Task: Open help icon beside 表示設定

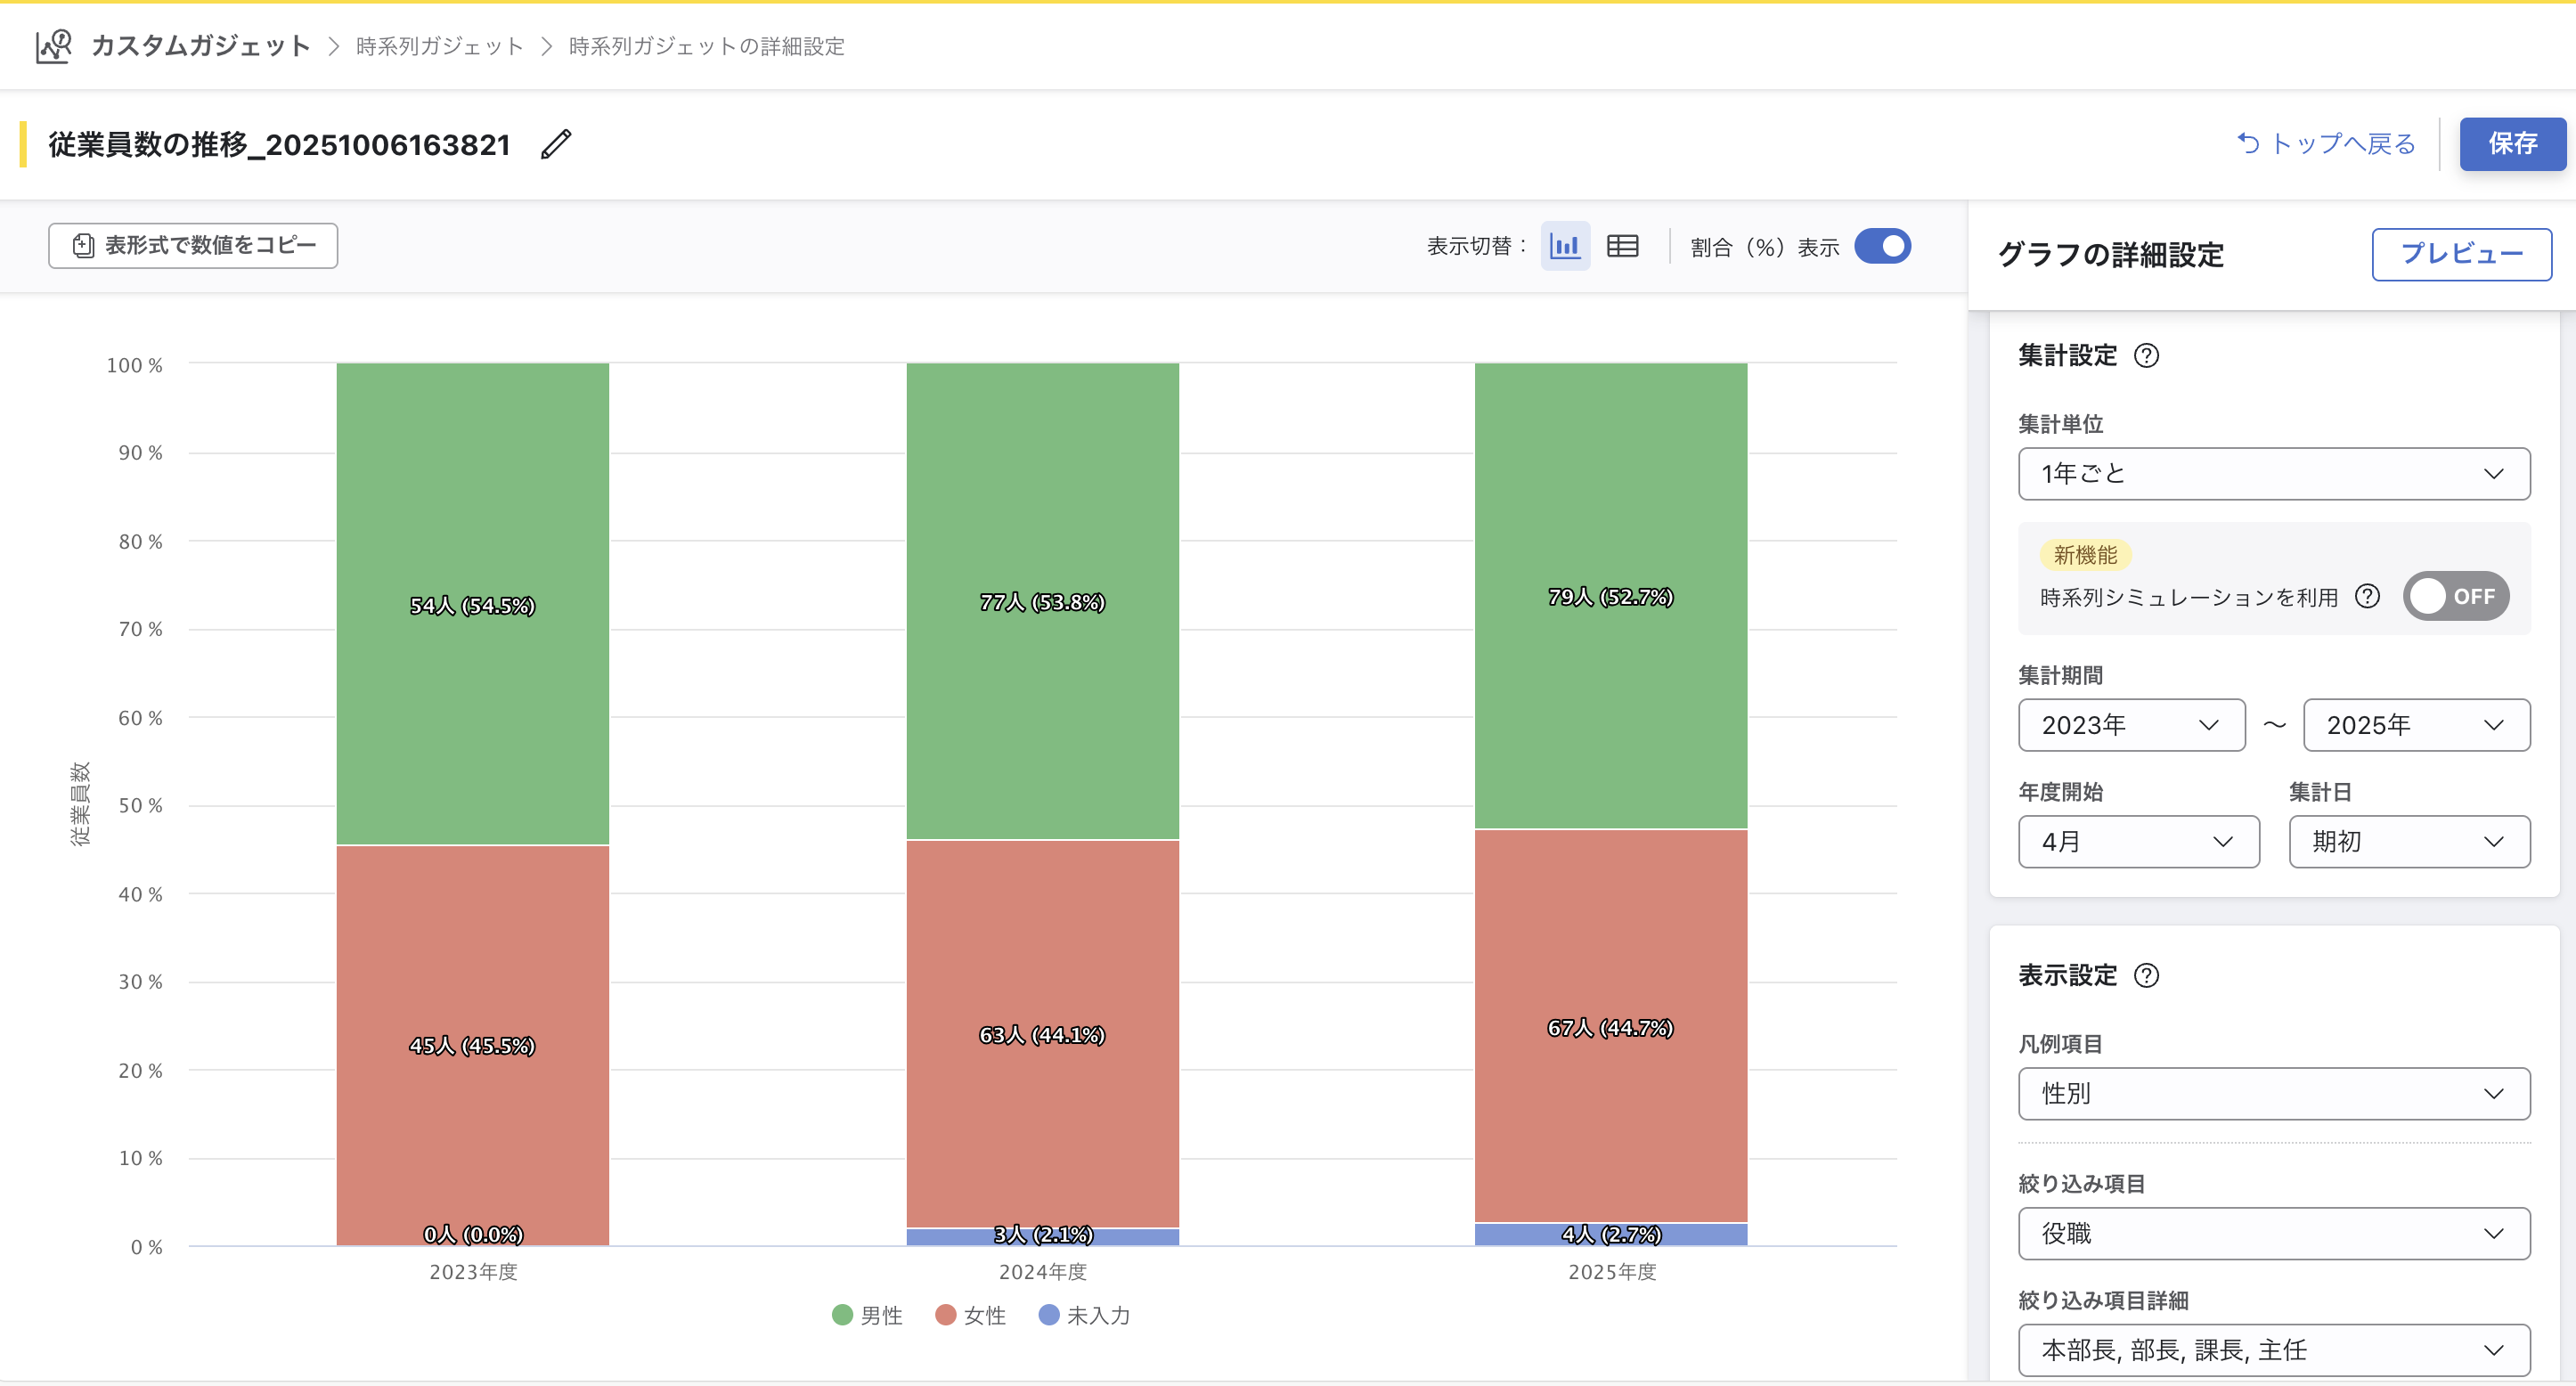Action: (x=2146, y=976)
